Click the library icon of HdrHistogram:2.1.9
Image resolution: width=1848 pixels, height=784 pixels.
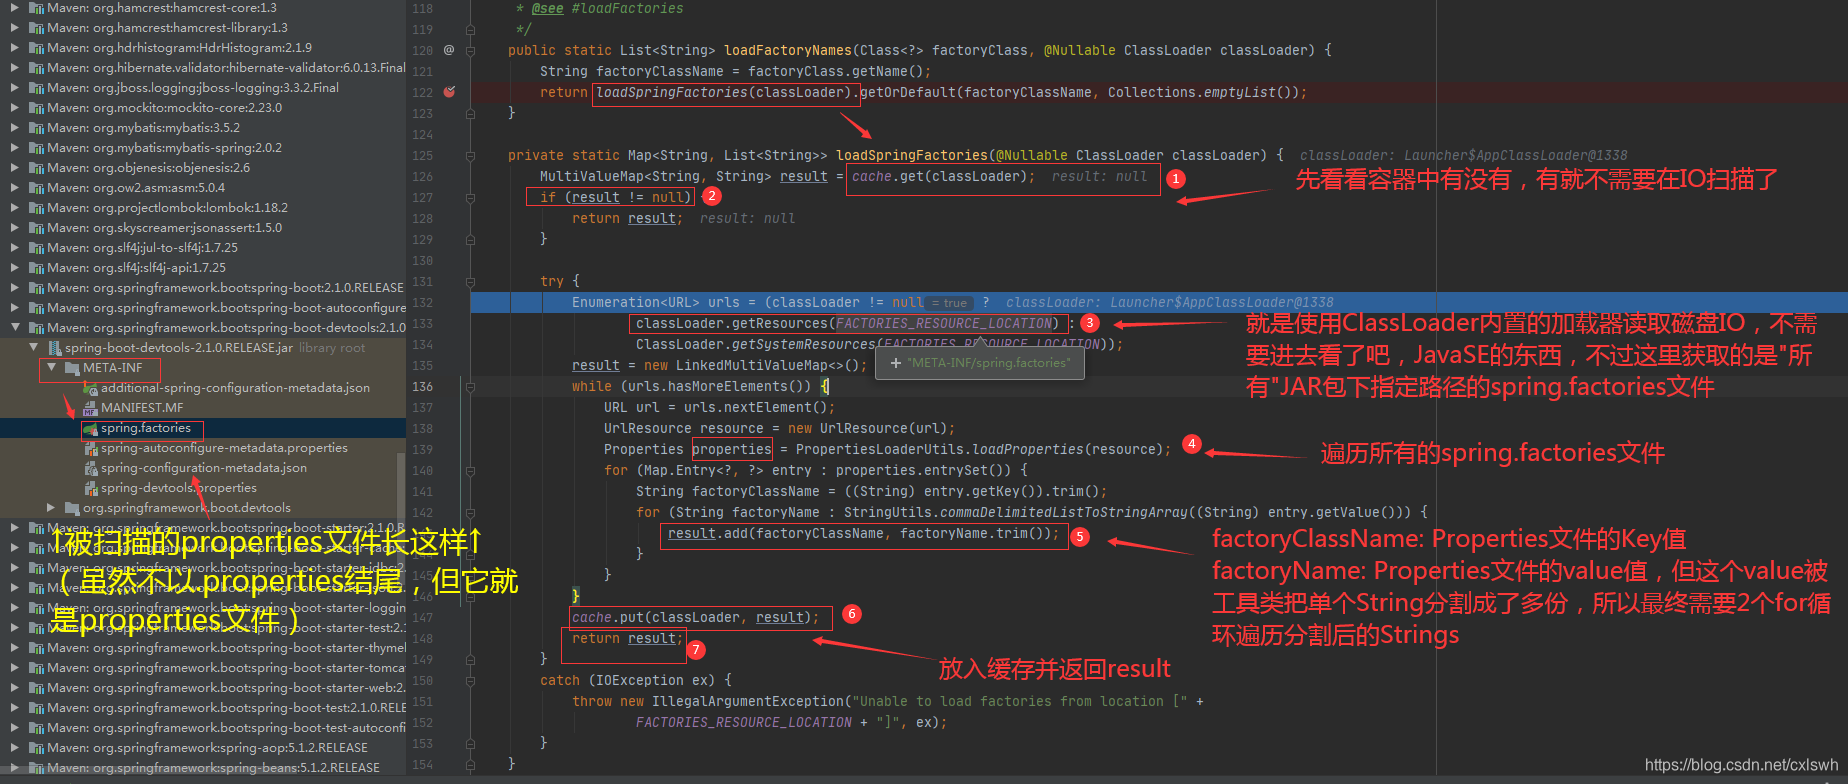pyautogui.click(x=36, y=48)
